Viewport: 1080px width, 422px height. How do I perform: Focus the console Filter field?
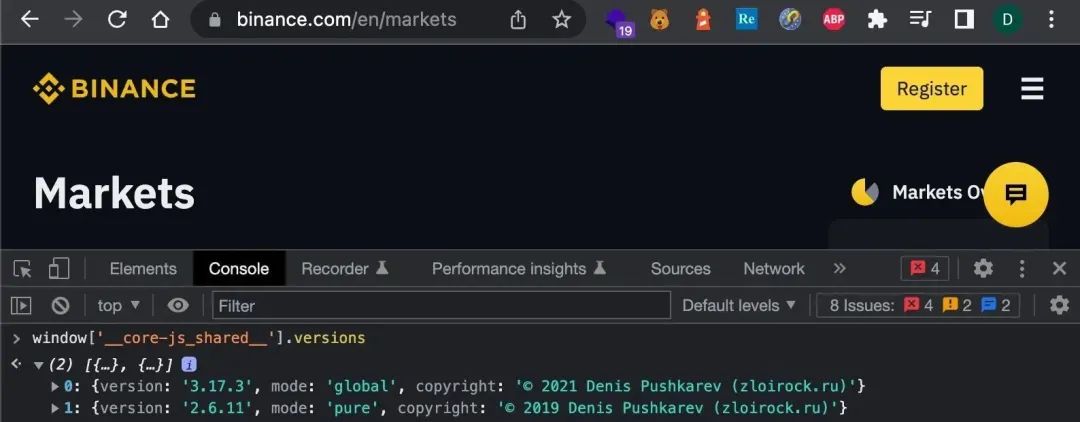pos(441,305)
